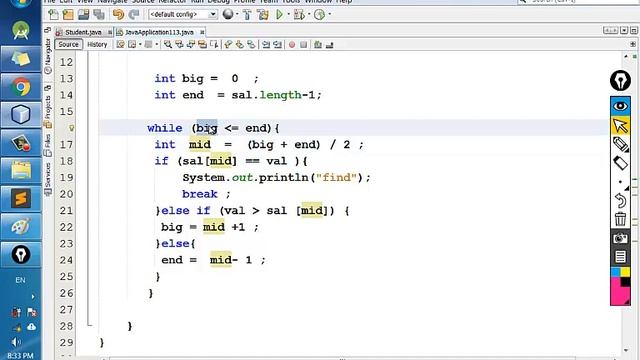Expand the arrow beside the globe icon
This screenshot has width=640, height=360.
click(237, 15)
